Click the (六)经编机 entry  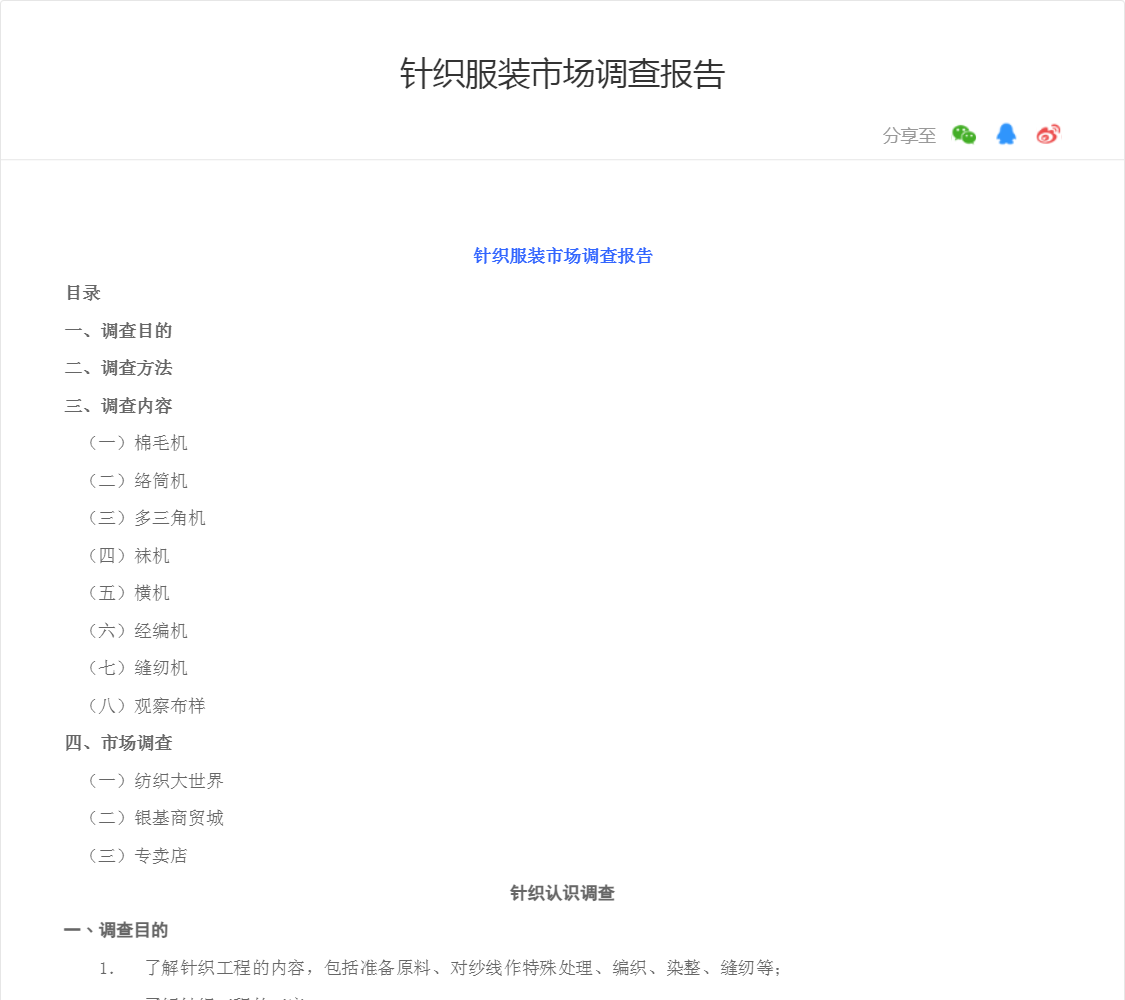click(137, 631)
